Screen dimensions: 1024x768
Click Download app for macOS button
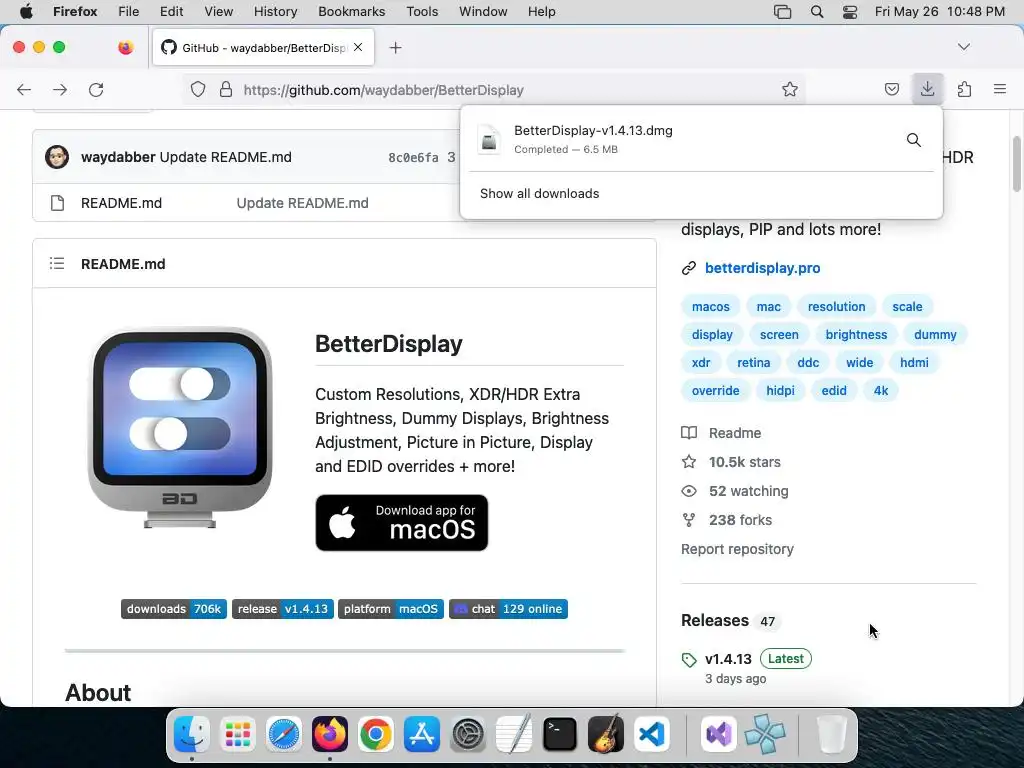point(402,522)
